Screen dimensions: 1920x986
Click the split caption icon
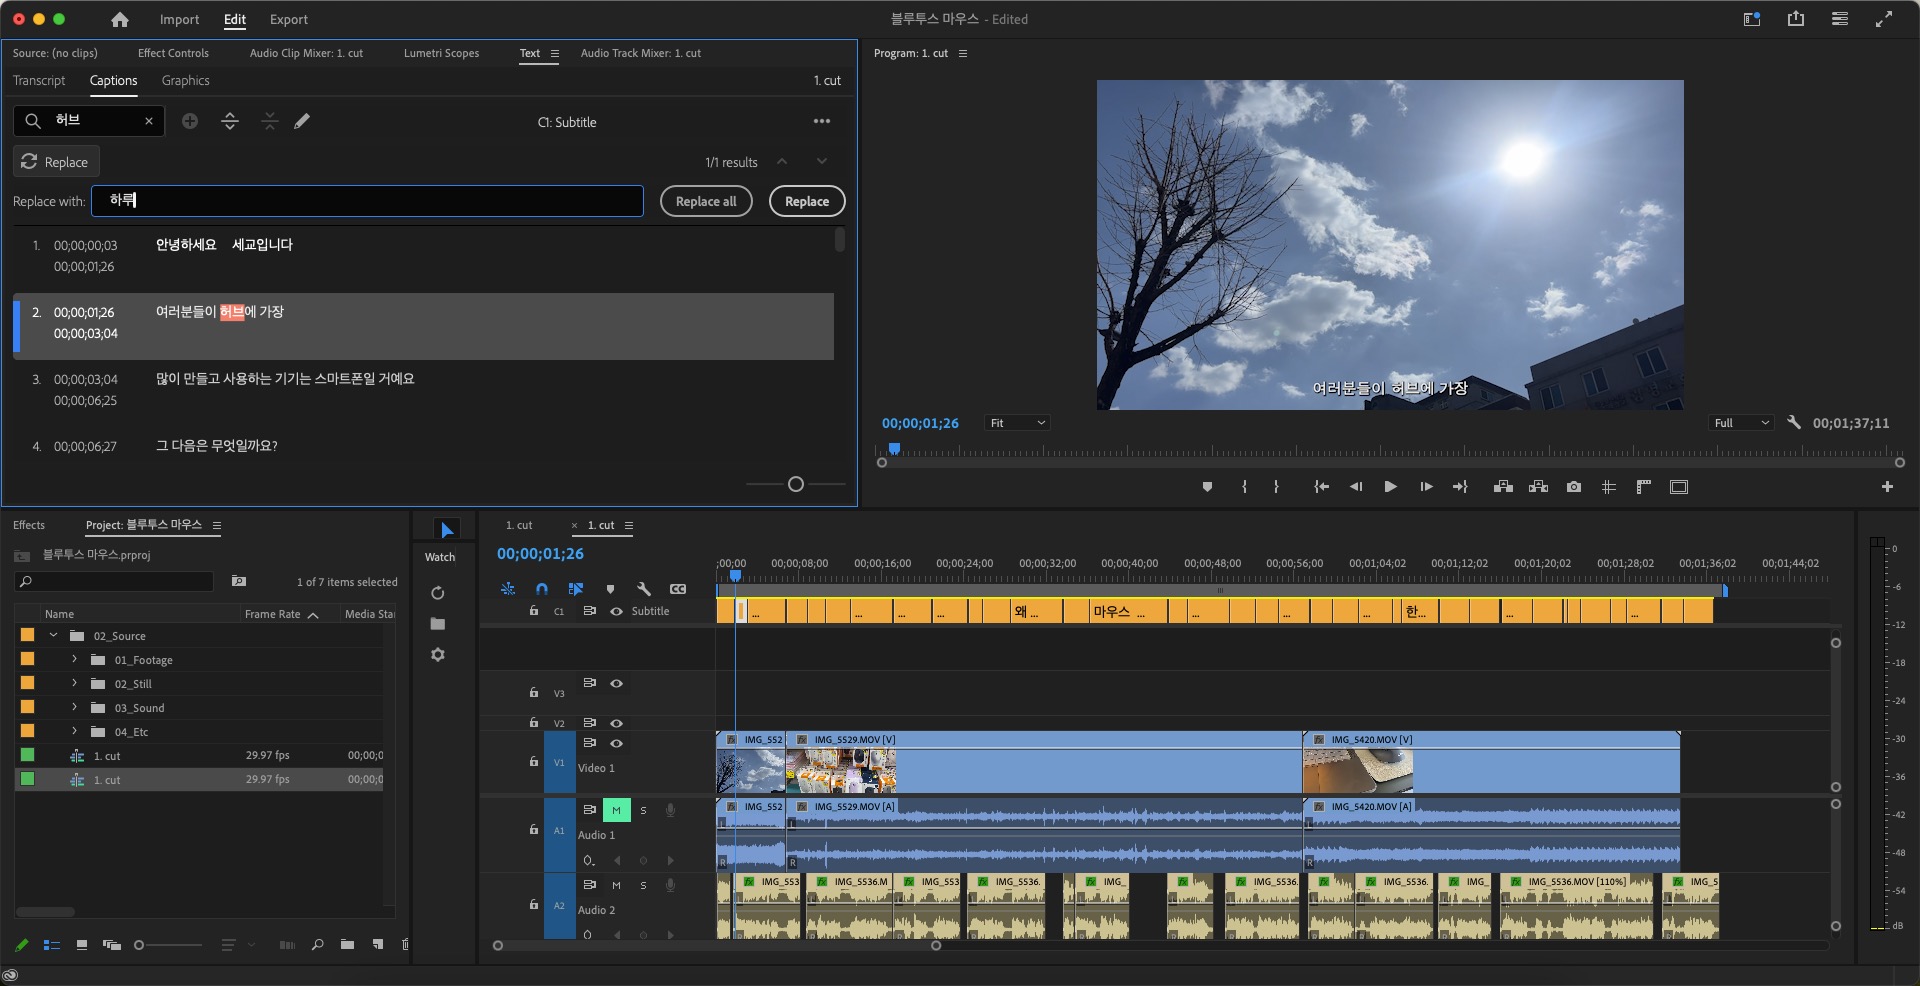point(230,121)
